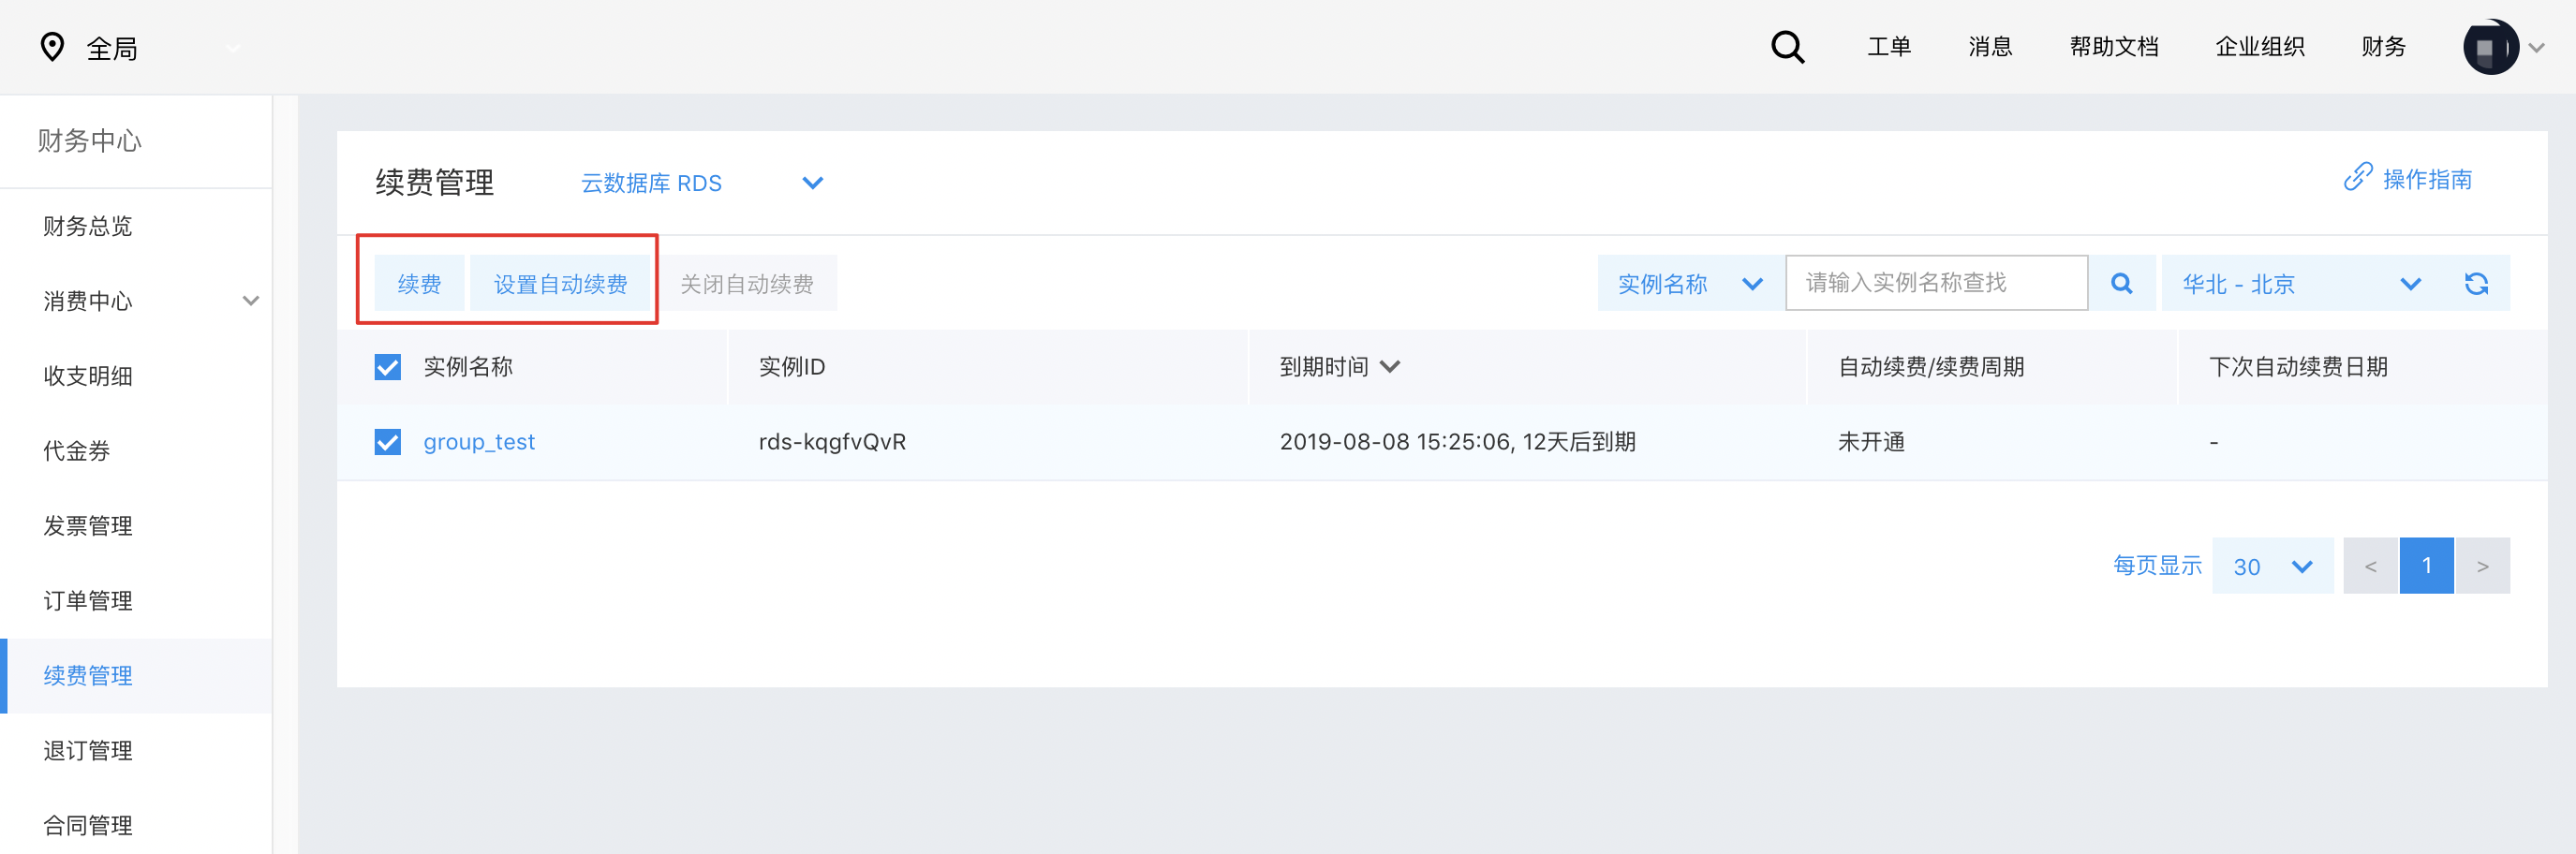Go to 发票管理 in the sidebar
The width and height of the screenshot is (2576, 854).
click(88, 526)
